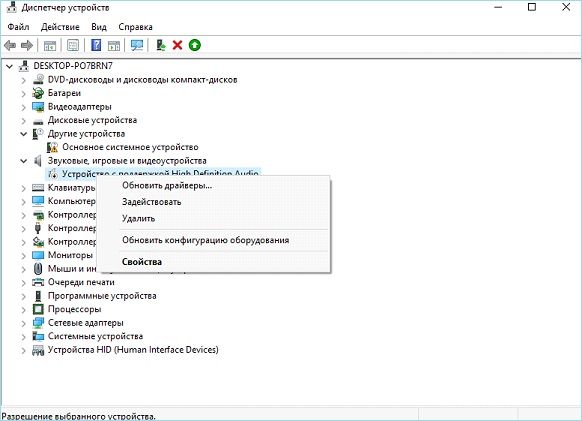Image resolution: width=582 pixels, height=421 pixels.
Task: Open the blue question-mark Help icon
Action: pyautogui.click(x=96, y=45)
